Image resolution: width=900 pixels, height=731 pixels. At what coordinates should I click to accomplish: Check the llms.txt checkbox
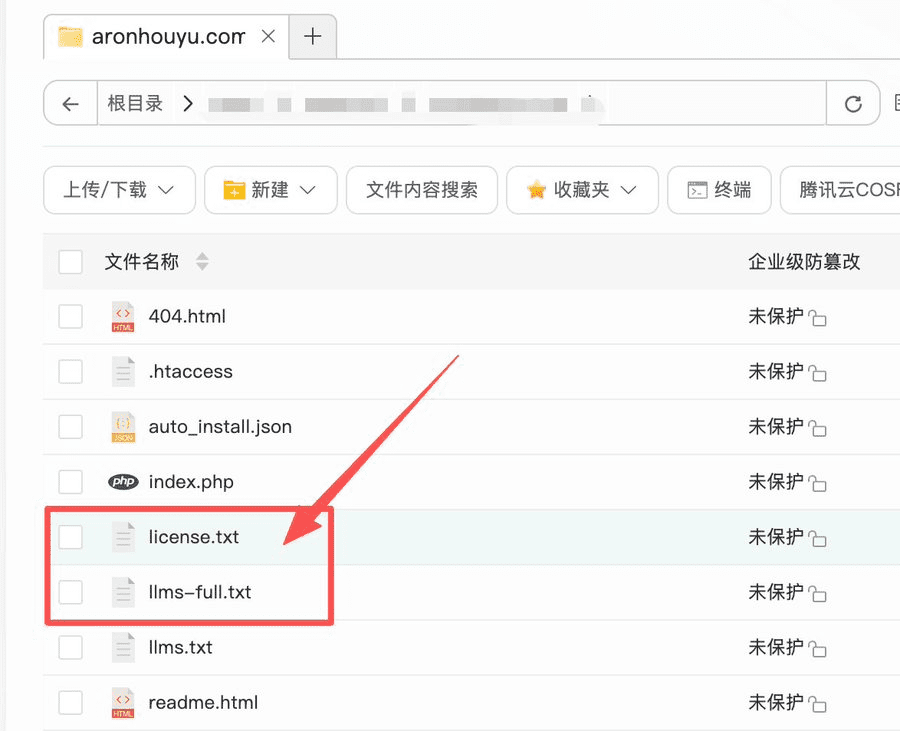(x=71, y=647)
